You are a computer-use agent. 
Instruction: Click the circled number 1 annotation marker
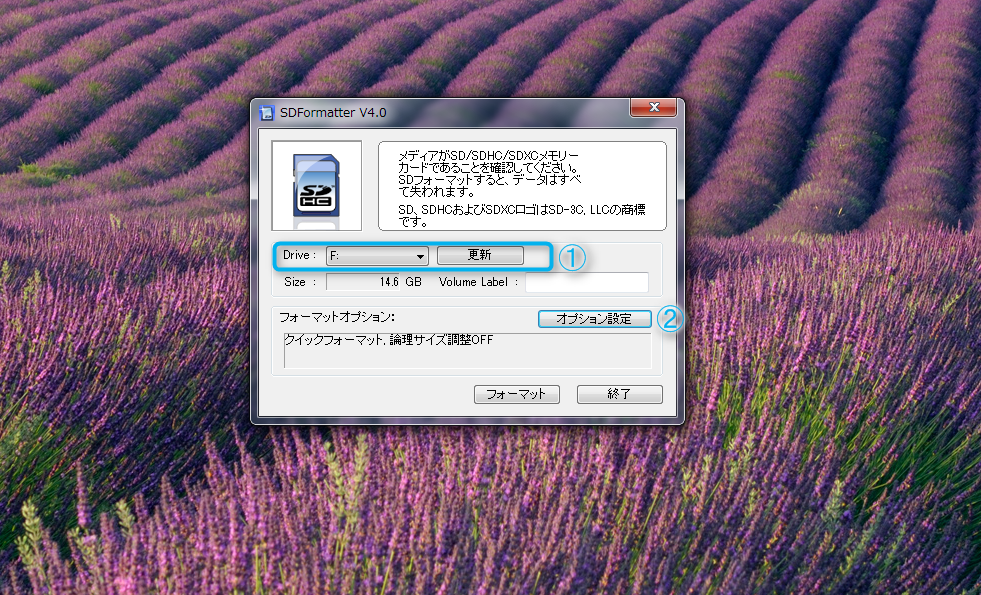click(571, 257)
